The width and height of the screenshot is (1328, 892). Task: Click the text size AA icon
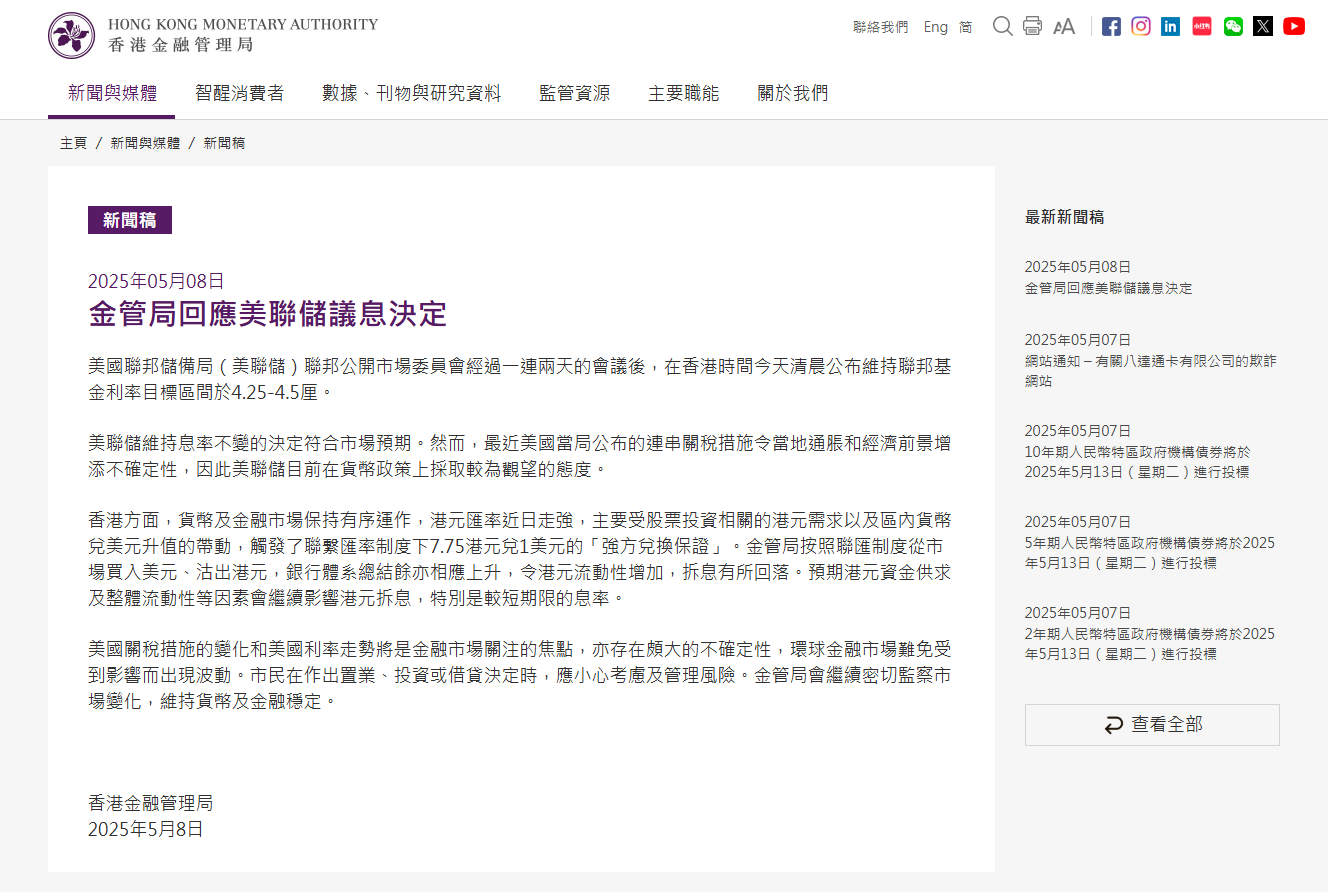click(x=1064, y=27)
